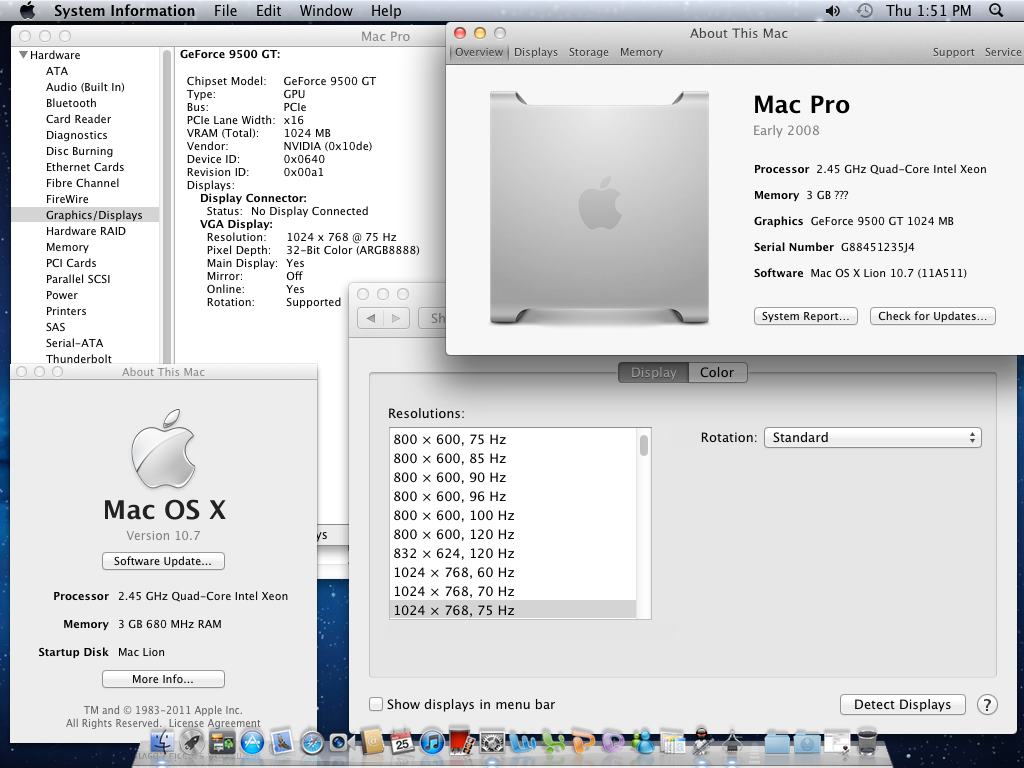Screen dimensions: 1024x768
Task: Go forward in Displays preferences window
Action: click(x=396, y=318)
